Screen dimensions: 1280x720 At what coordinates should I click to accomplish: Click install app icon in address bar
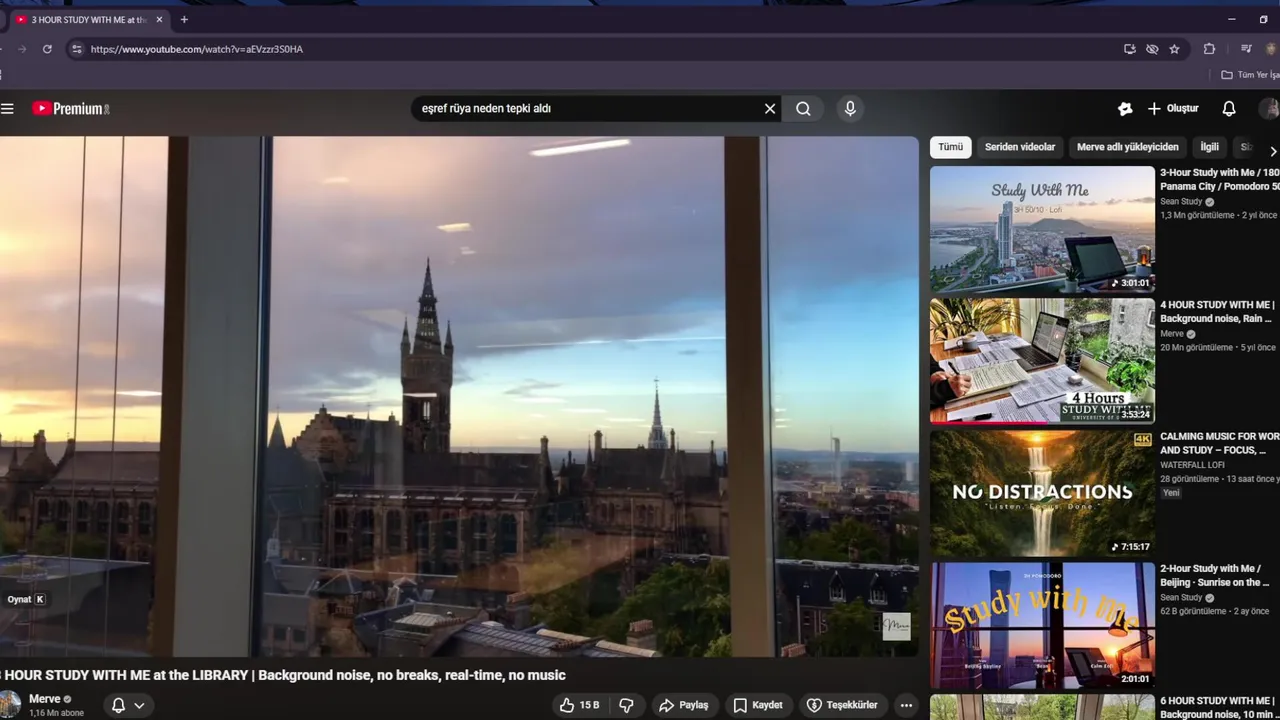click(x=1130, y=49)
